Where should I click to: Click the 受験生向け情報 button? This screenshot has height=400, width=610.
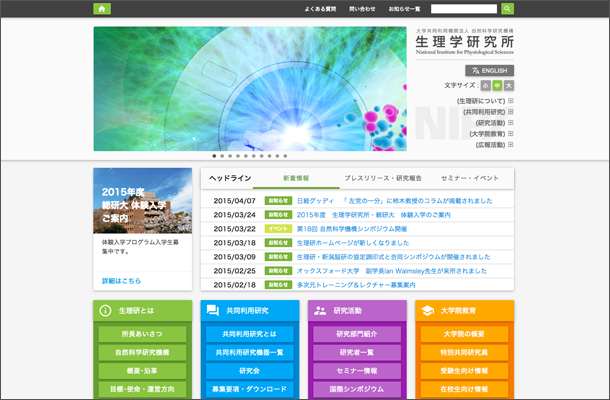click(465, 371)
